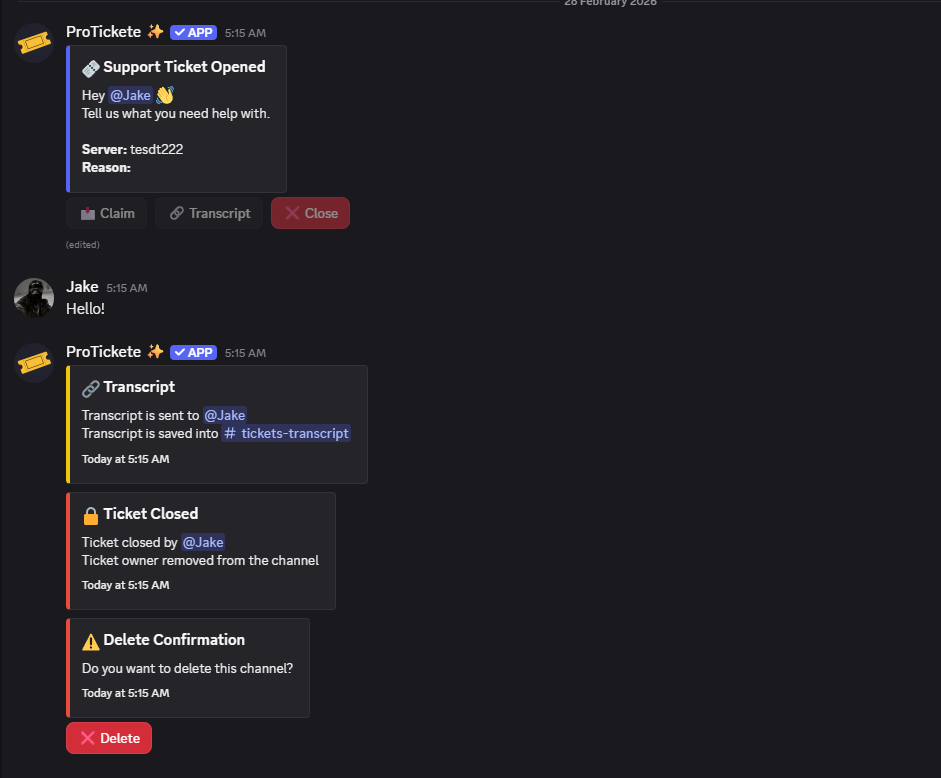Click ProTickete ticket avatar beside Transcript message
The width and height of the screenshot is (941, 778).
[34, 363]
